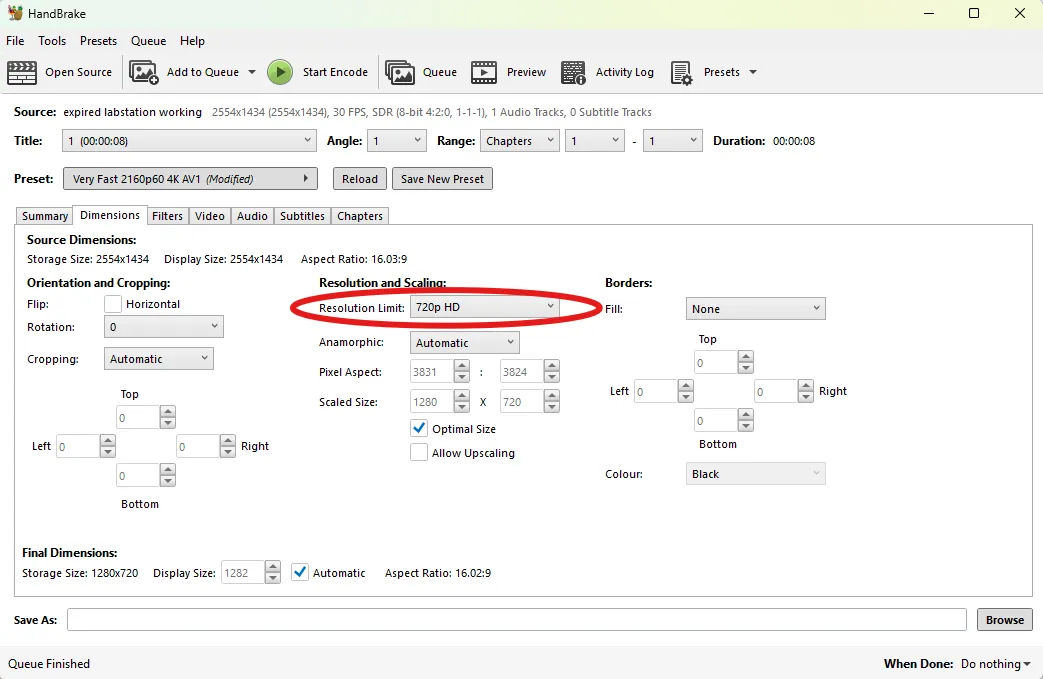This screenshot has height=679, width=1043.
Task: Click the Cropping Left value field
Action: (x=78, y=446)
